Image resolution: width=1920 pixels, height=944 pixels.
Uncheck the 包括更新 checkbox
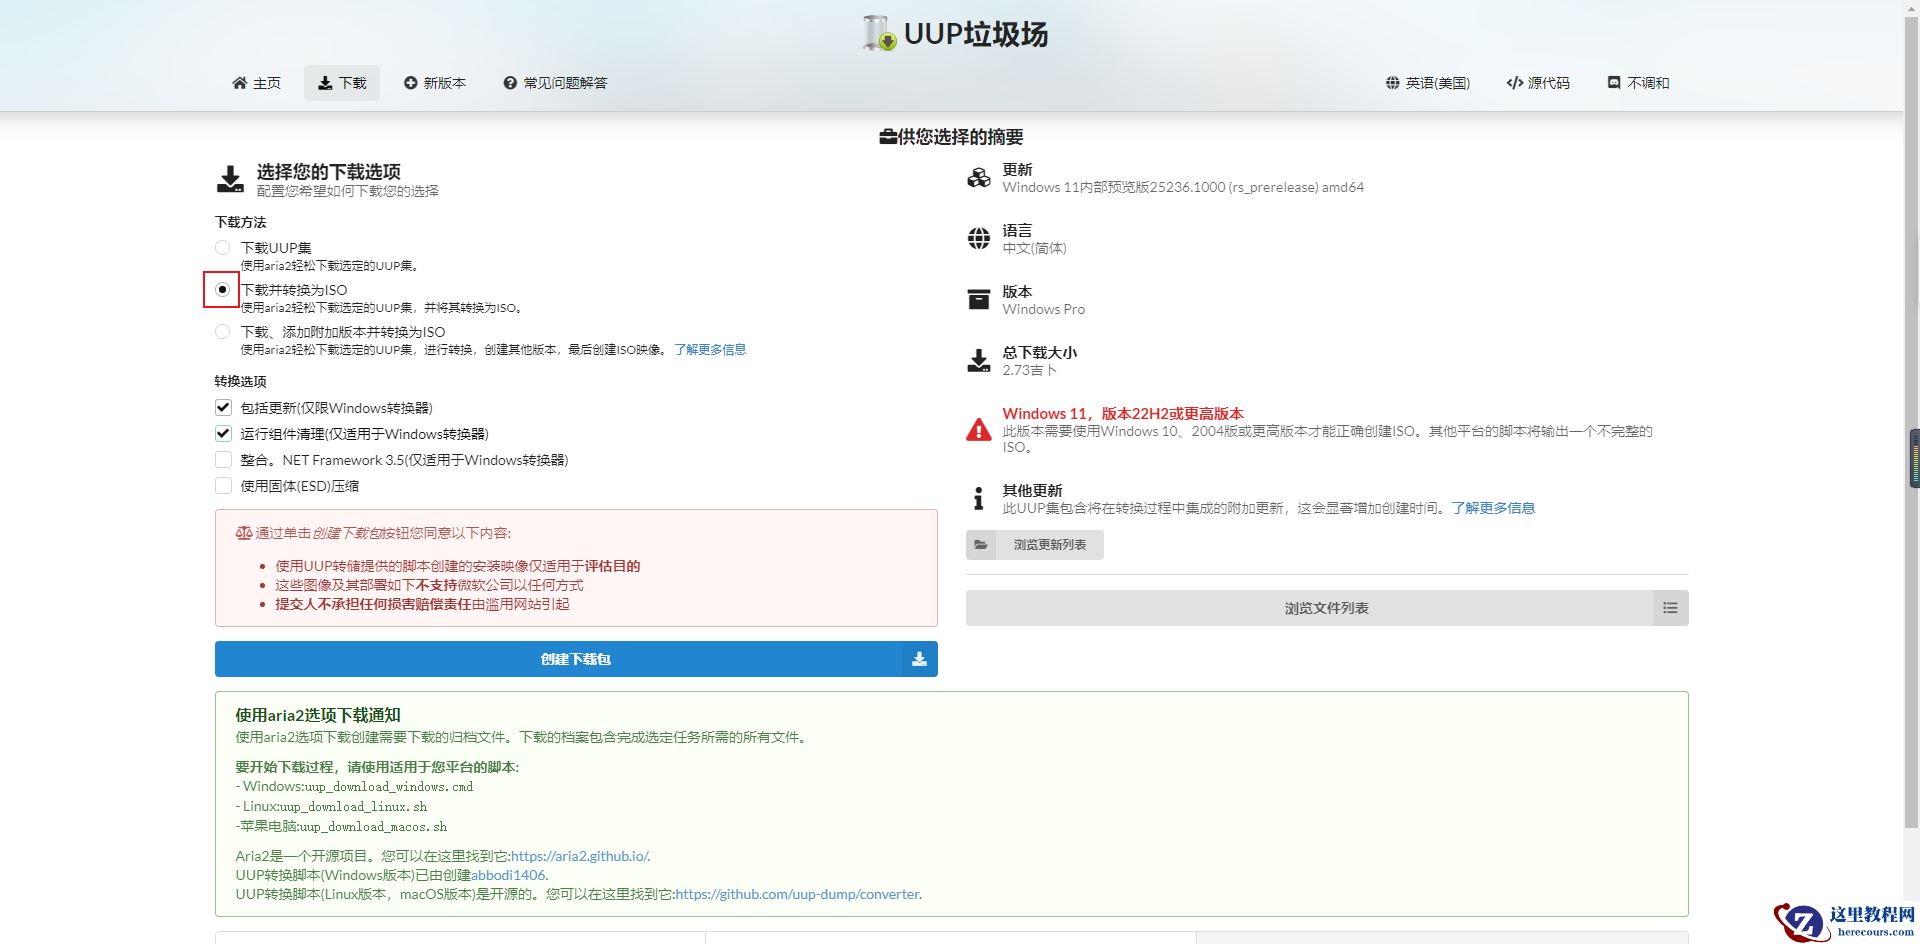coord(223,407)
